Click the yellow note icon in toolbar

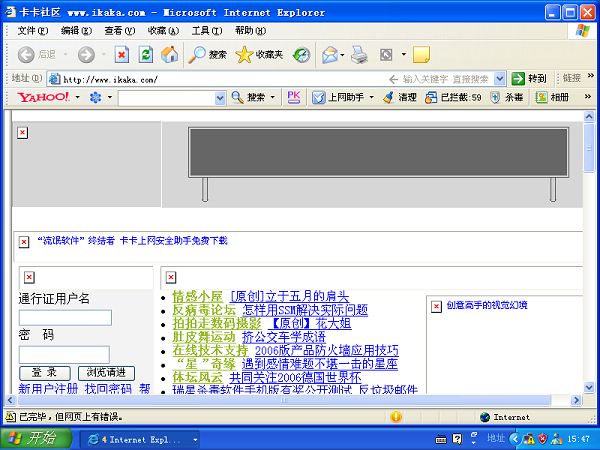(x=421, y=55)
